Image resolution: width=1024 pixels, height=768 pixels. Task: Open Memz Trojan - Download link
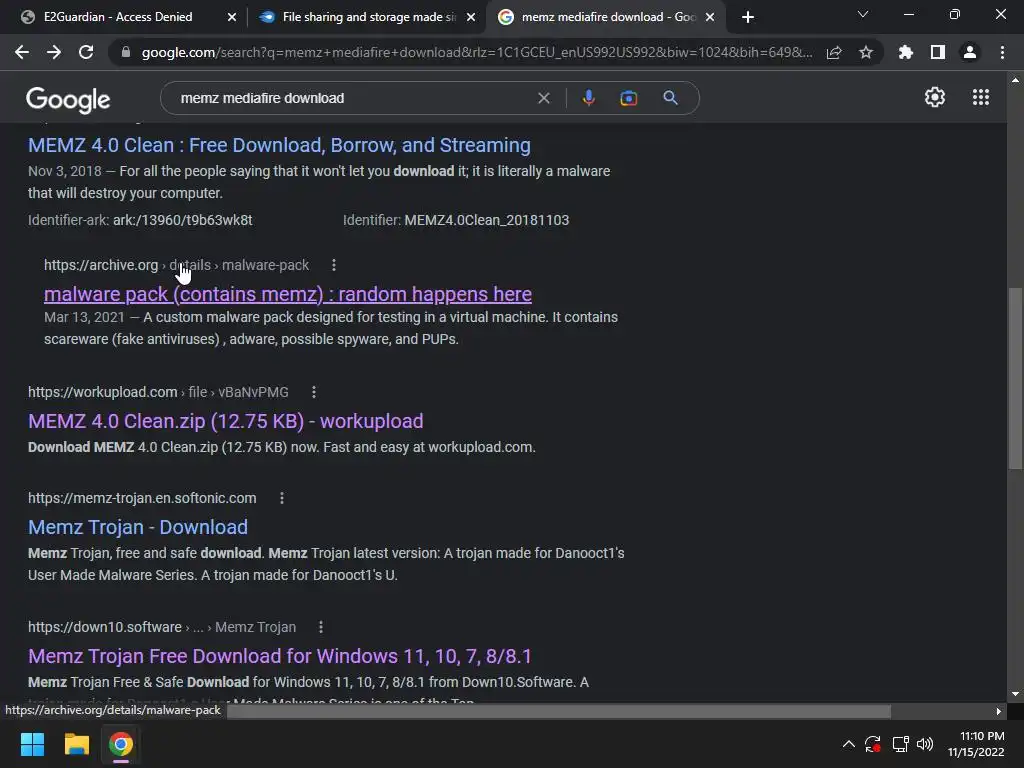coord(138,527)
